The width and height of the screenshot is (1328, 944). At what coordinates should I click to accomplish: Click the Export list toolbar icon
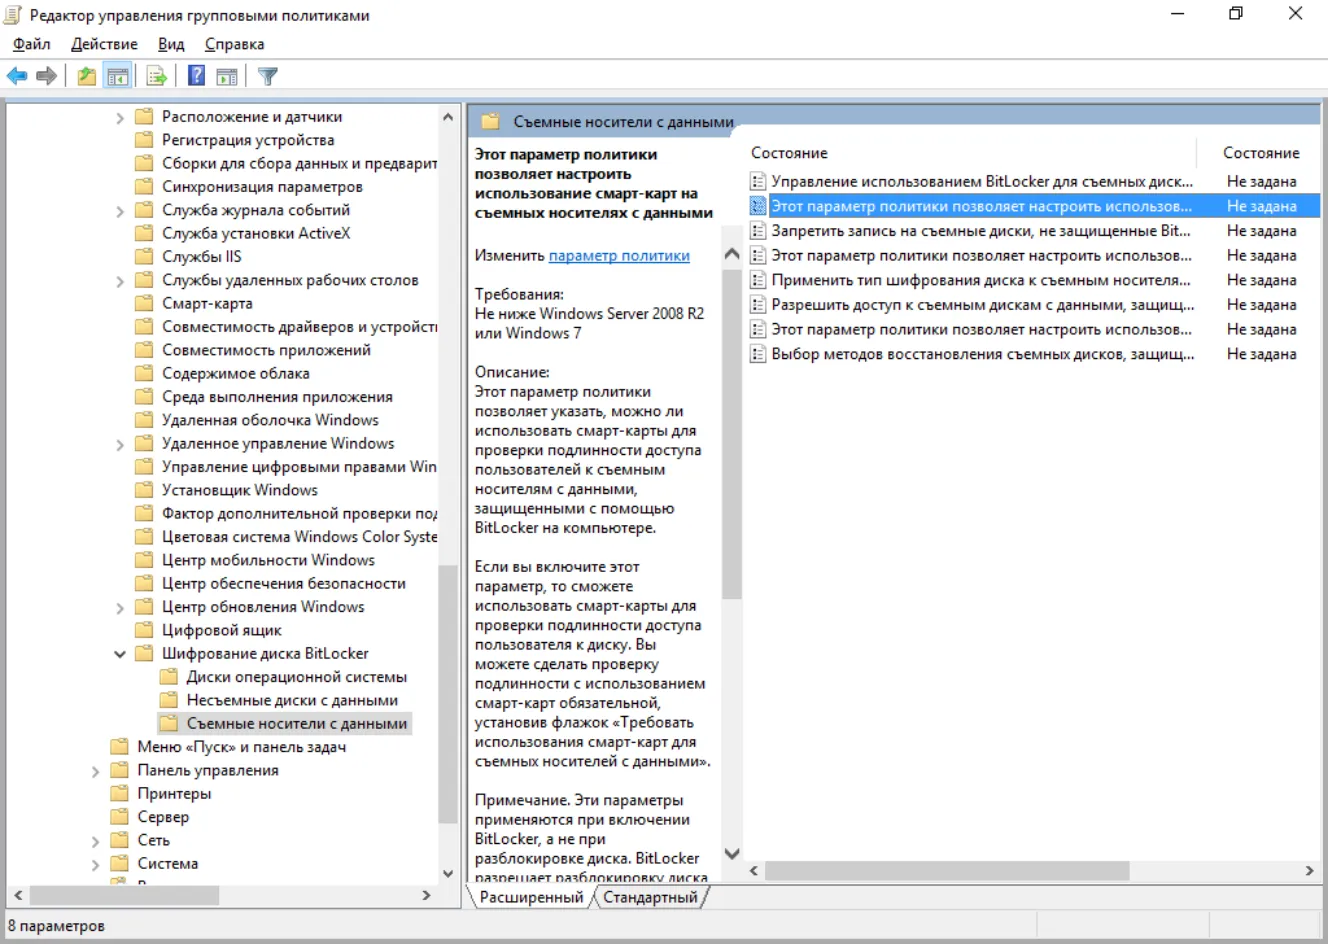pyautogui.click(x=156, y=76)
